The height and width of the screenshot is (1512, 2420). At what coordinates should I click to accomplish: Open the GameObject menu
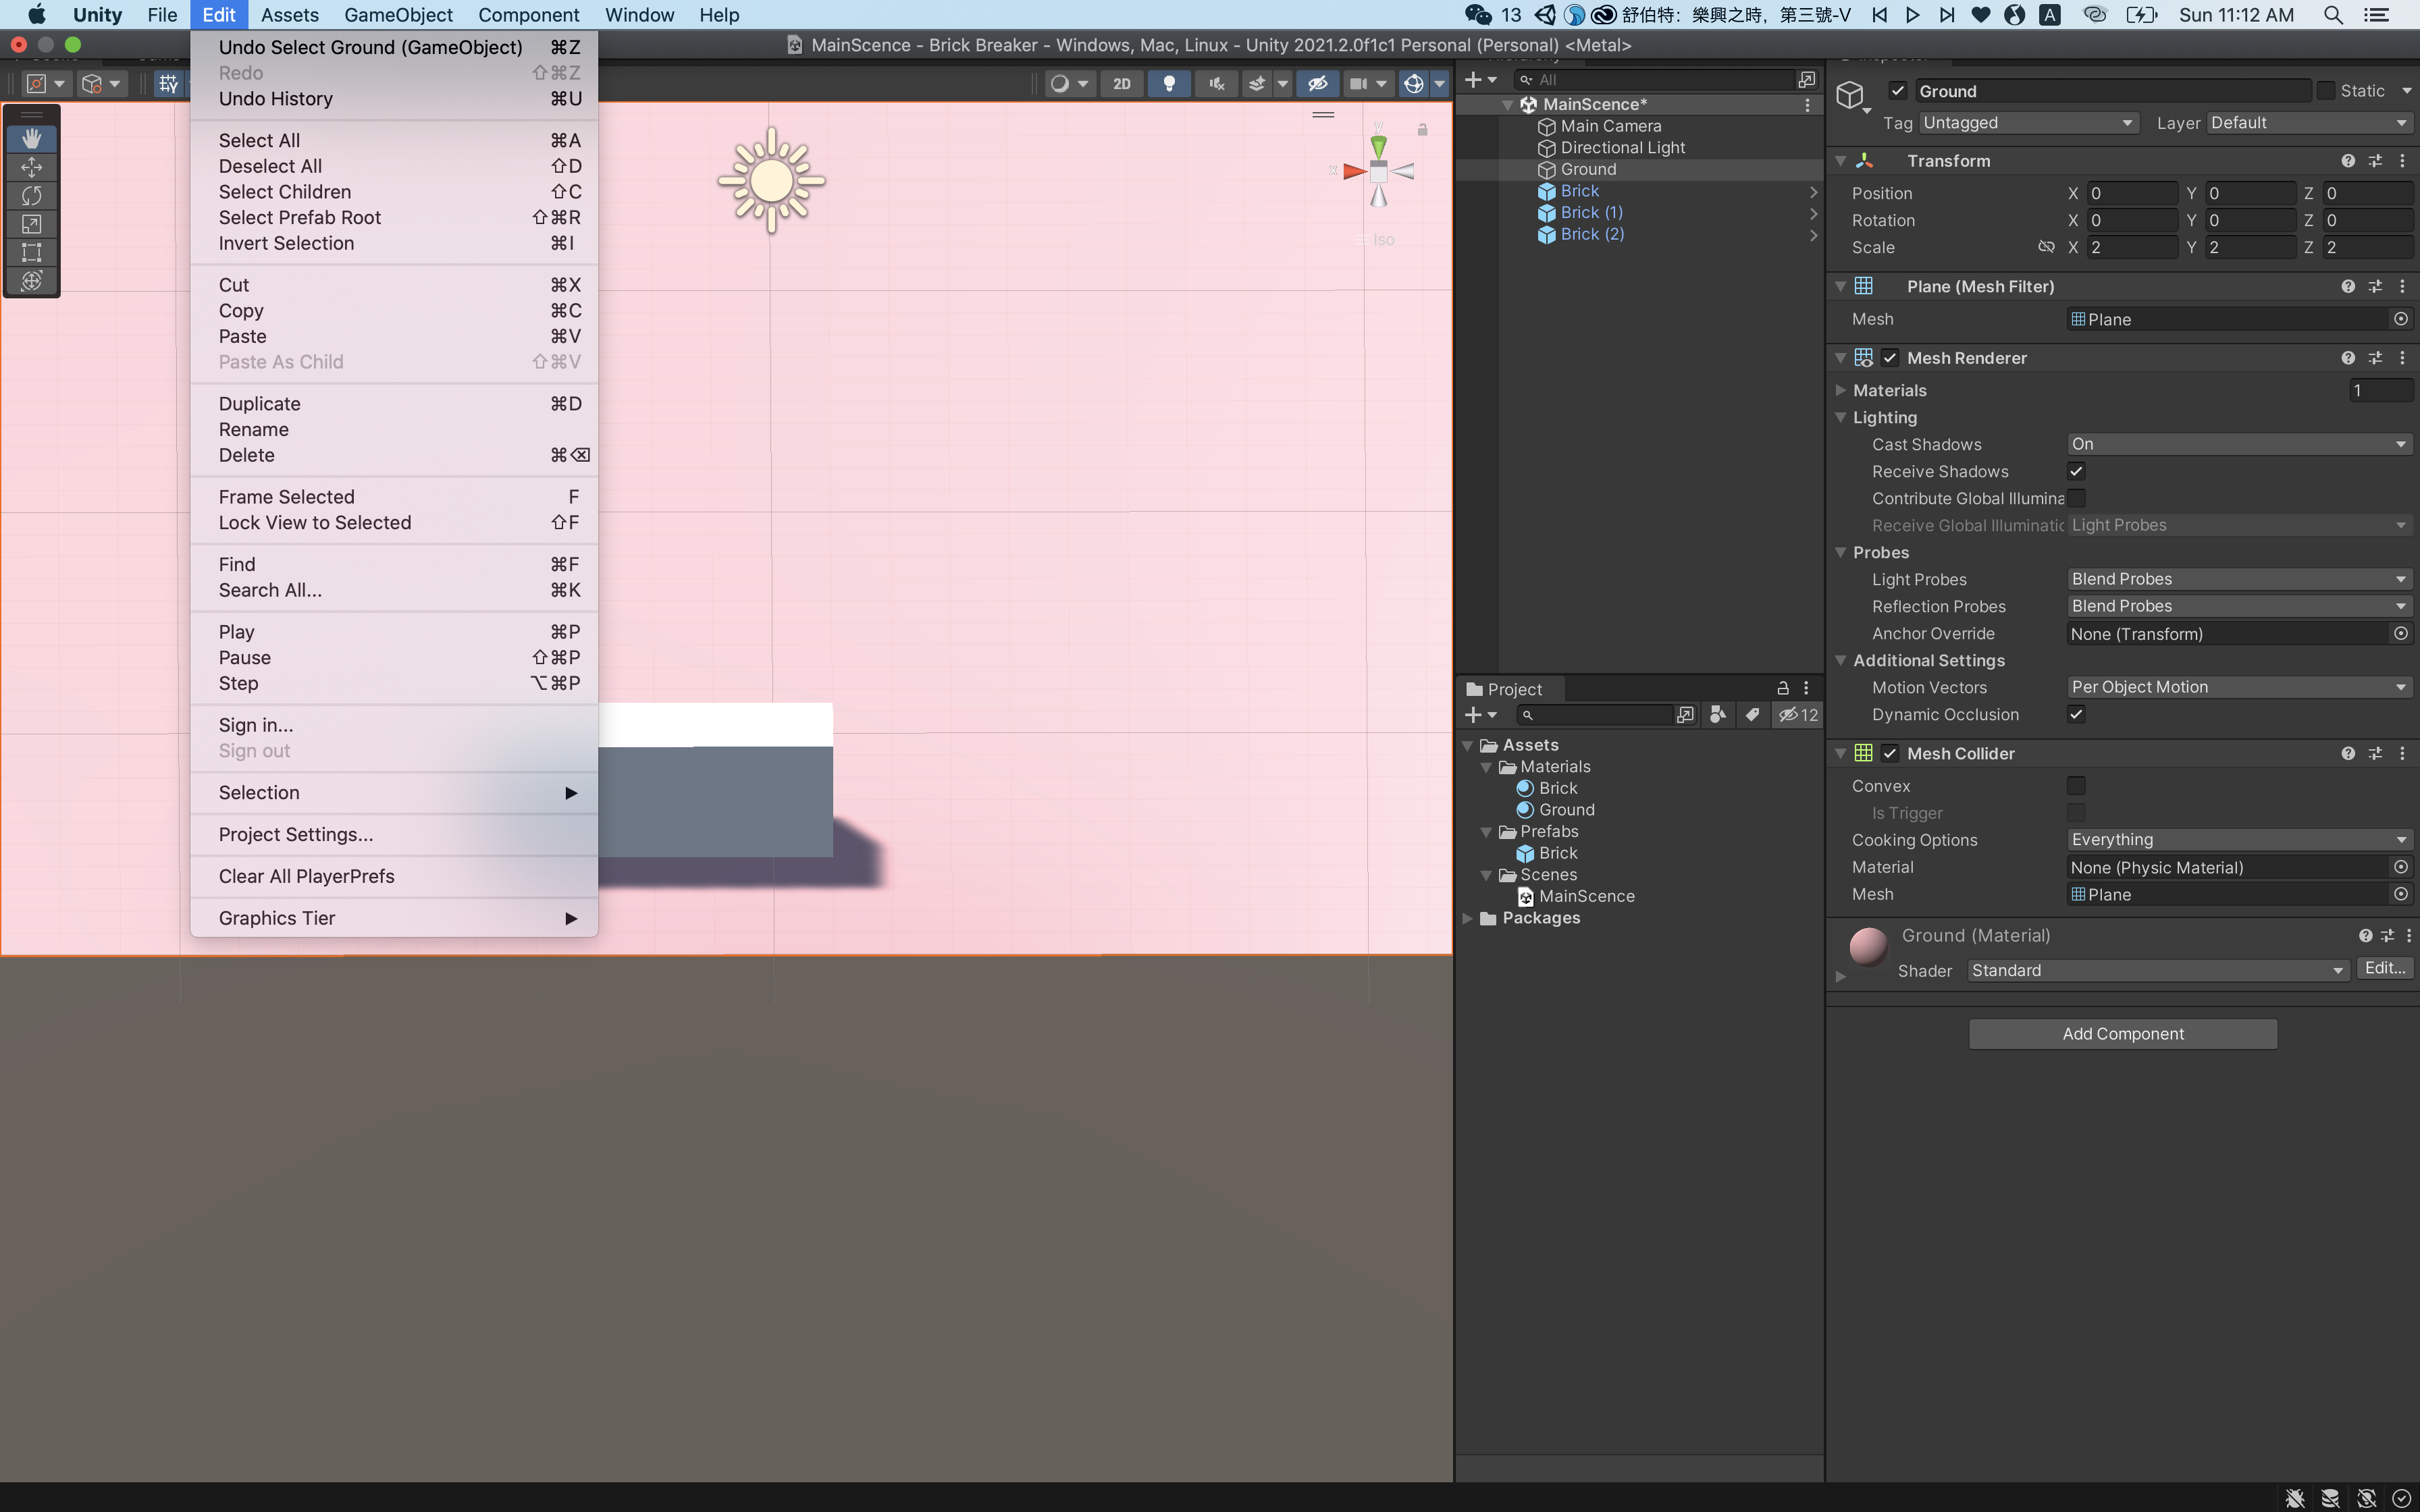[398, 15]
